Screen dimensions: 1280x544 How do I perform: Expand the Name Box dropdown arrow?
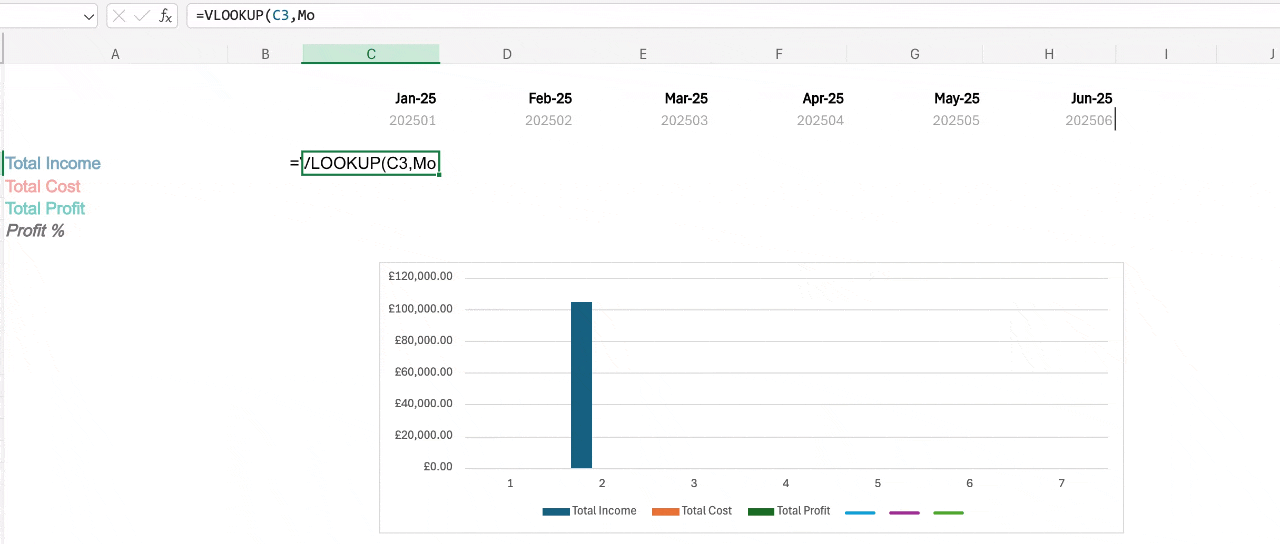click(89, 16)
